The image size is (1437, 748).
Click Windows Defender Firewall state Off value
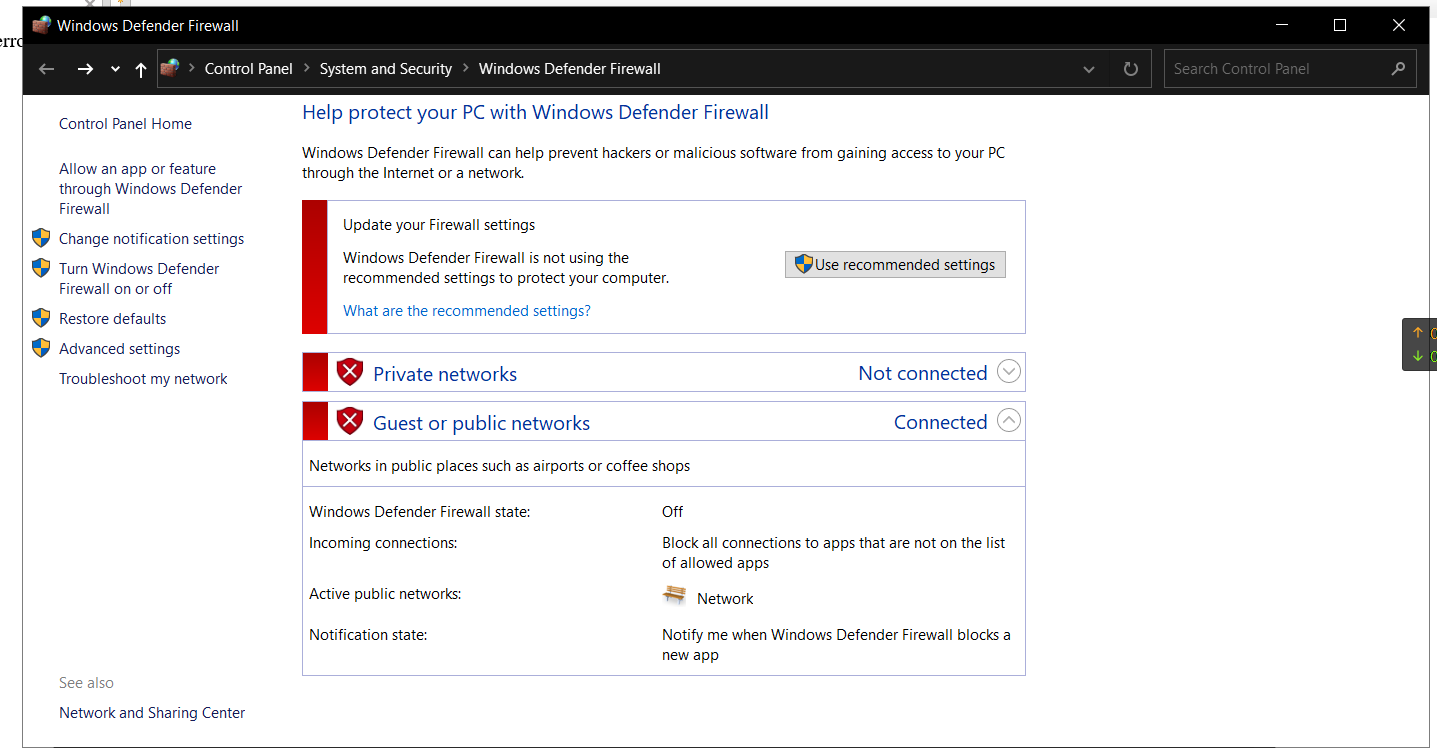[x=673, y=512]
